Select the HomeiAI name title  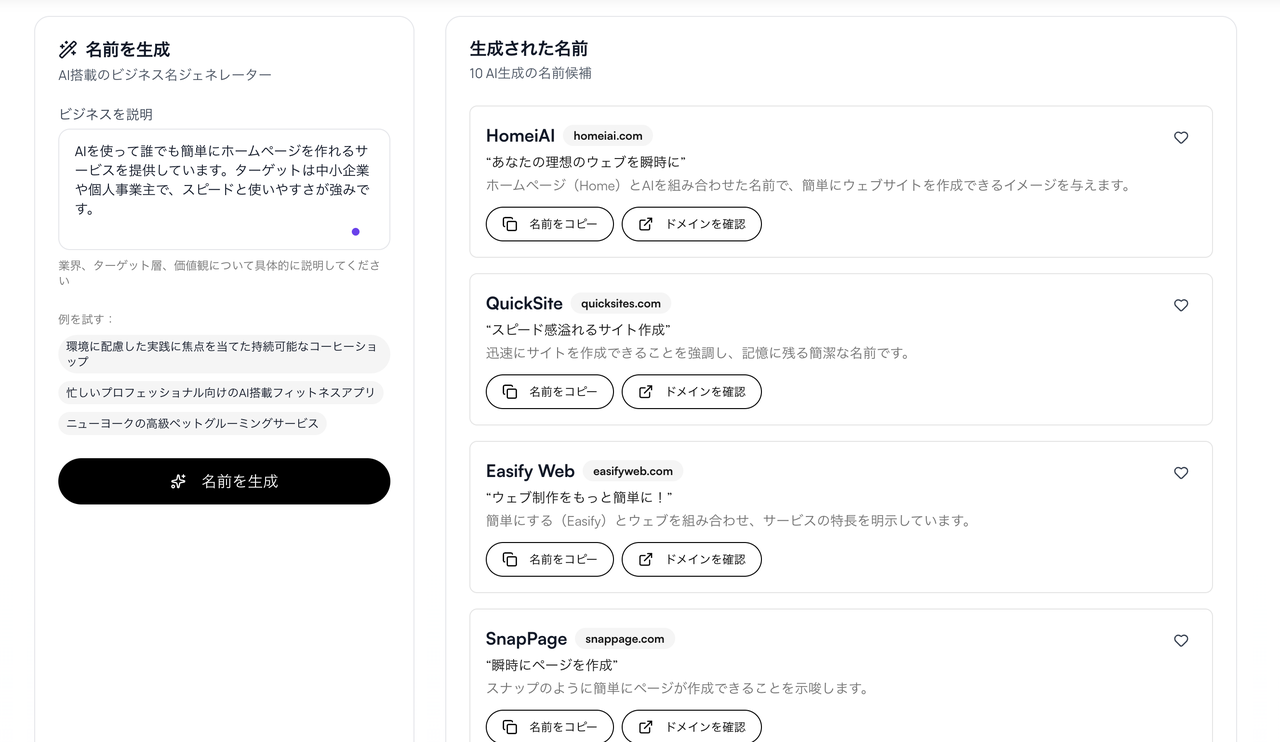click(520, 136)
